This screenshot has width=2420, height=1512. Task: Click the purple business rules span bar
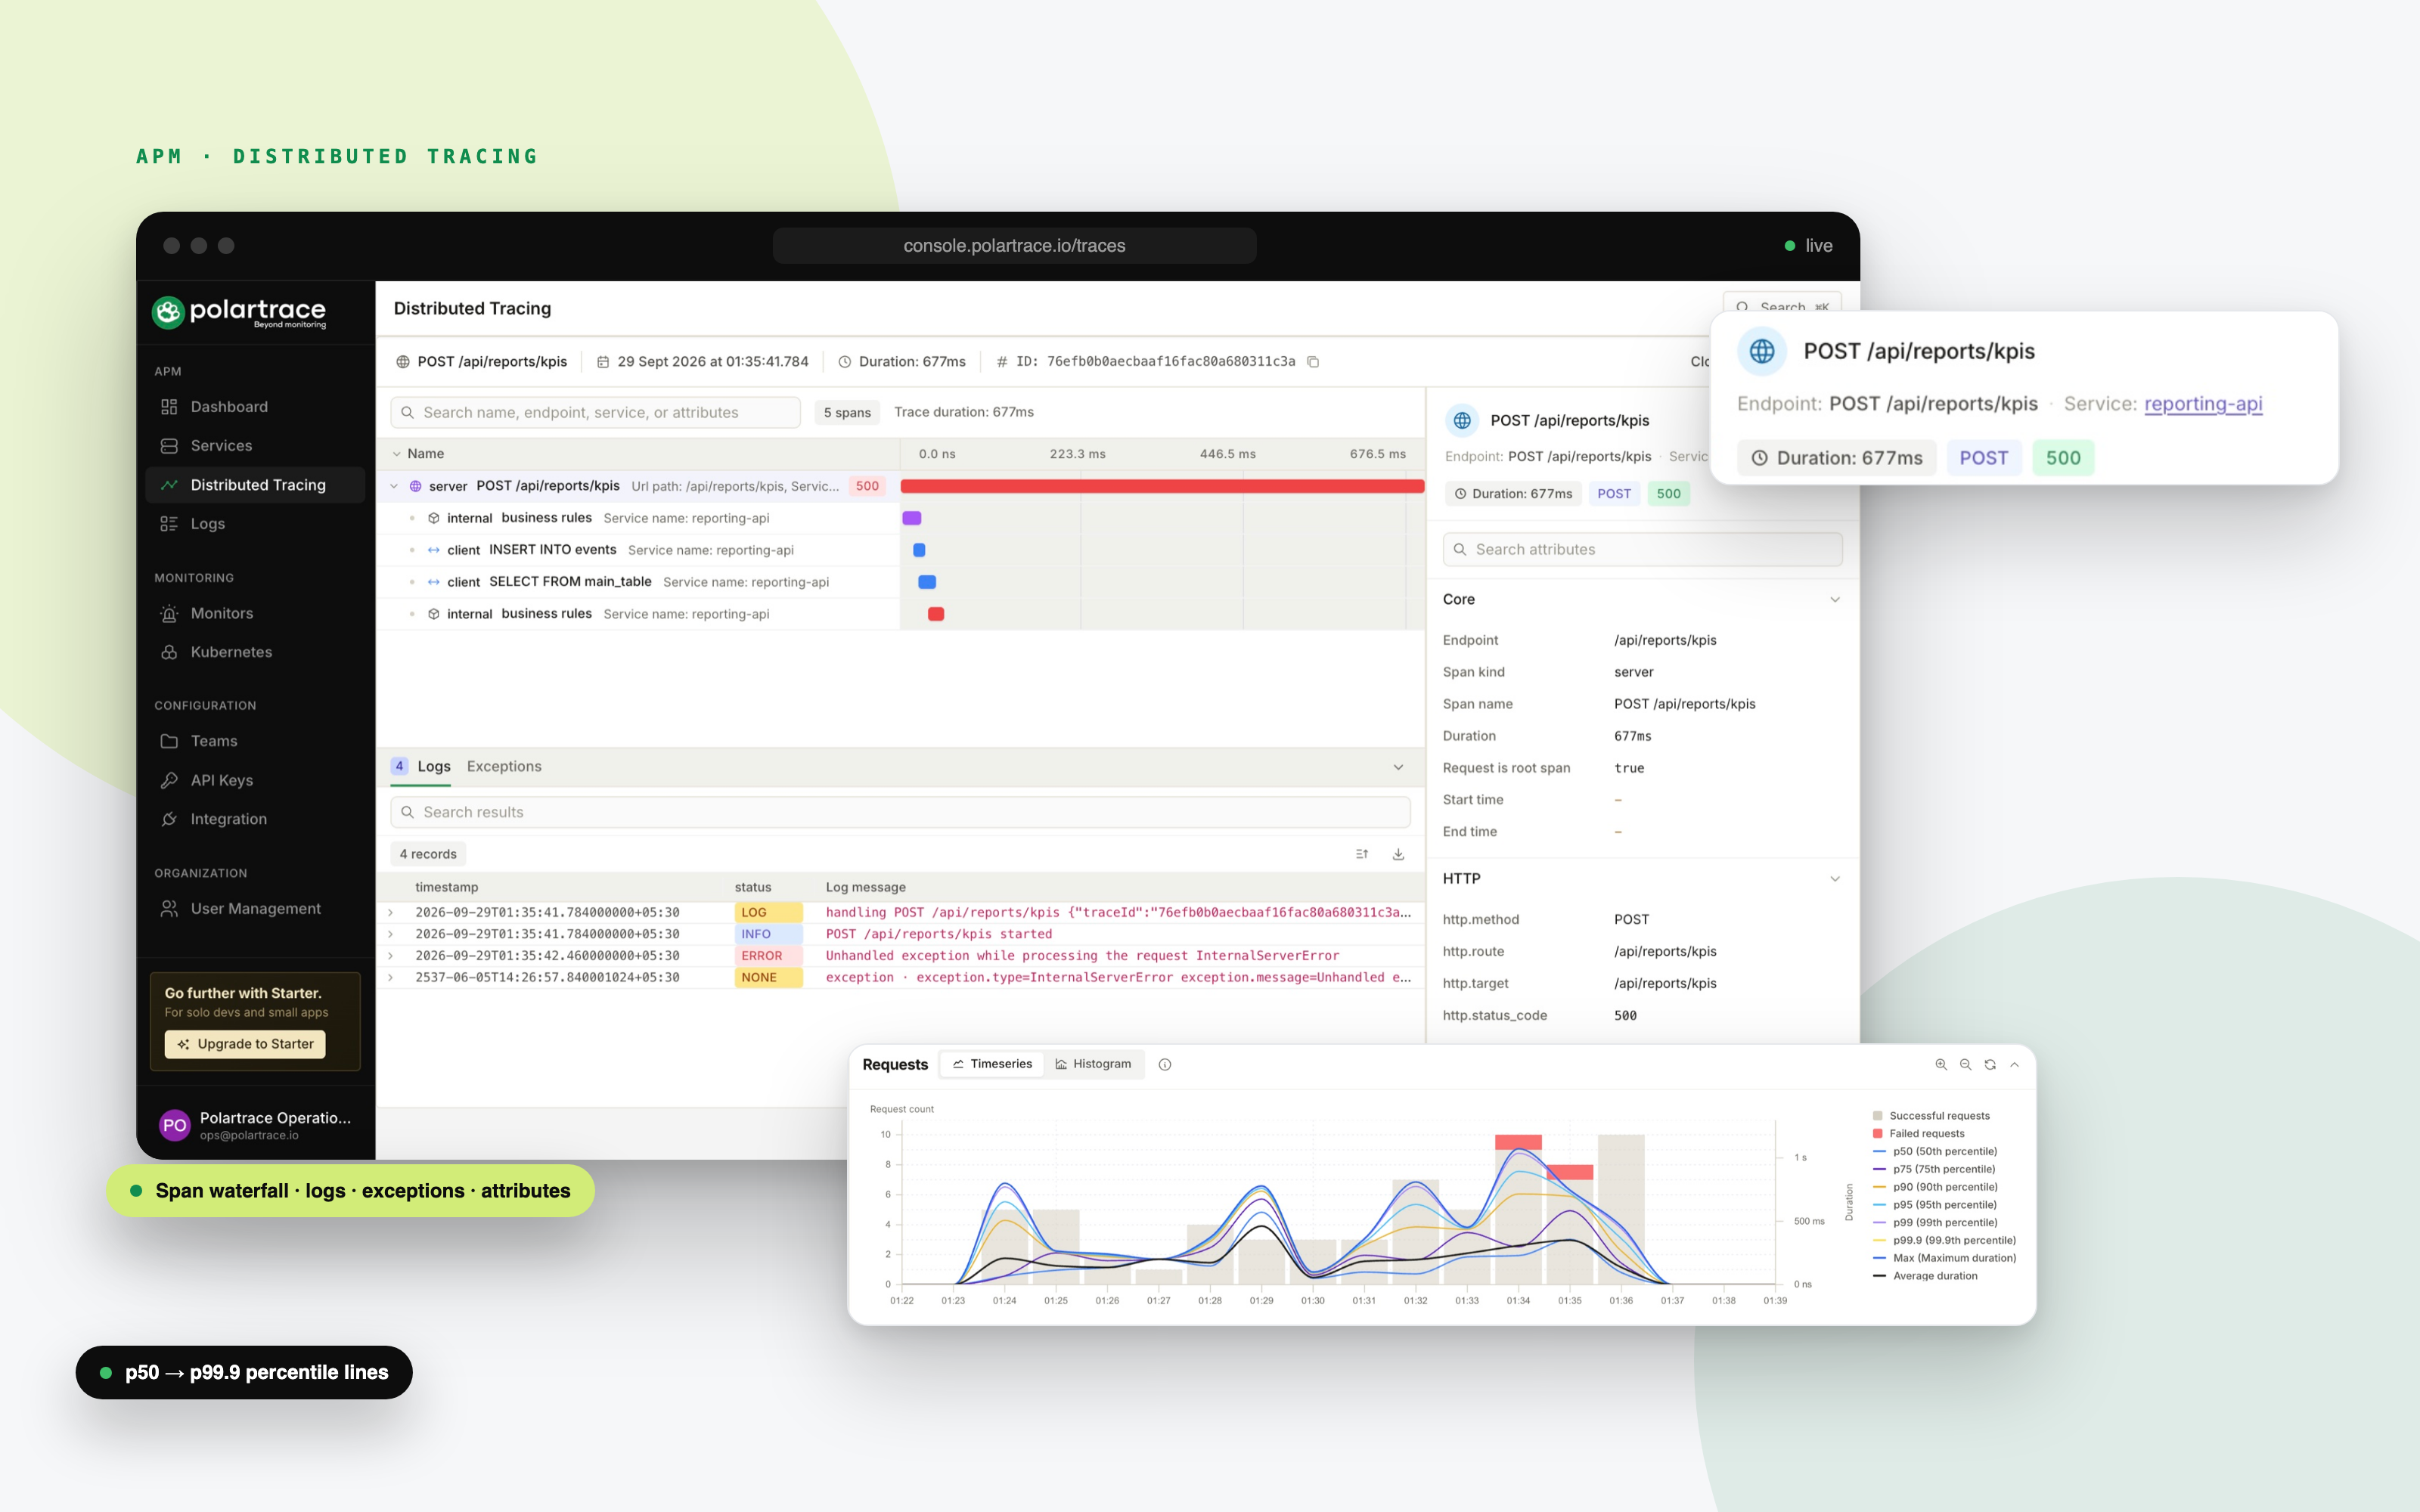point(912,518)
